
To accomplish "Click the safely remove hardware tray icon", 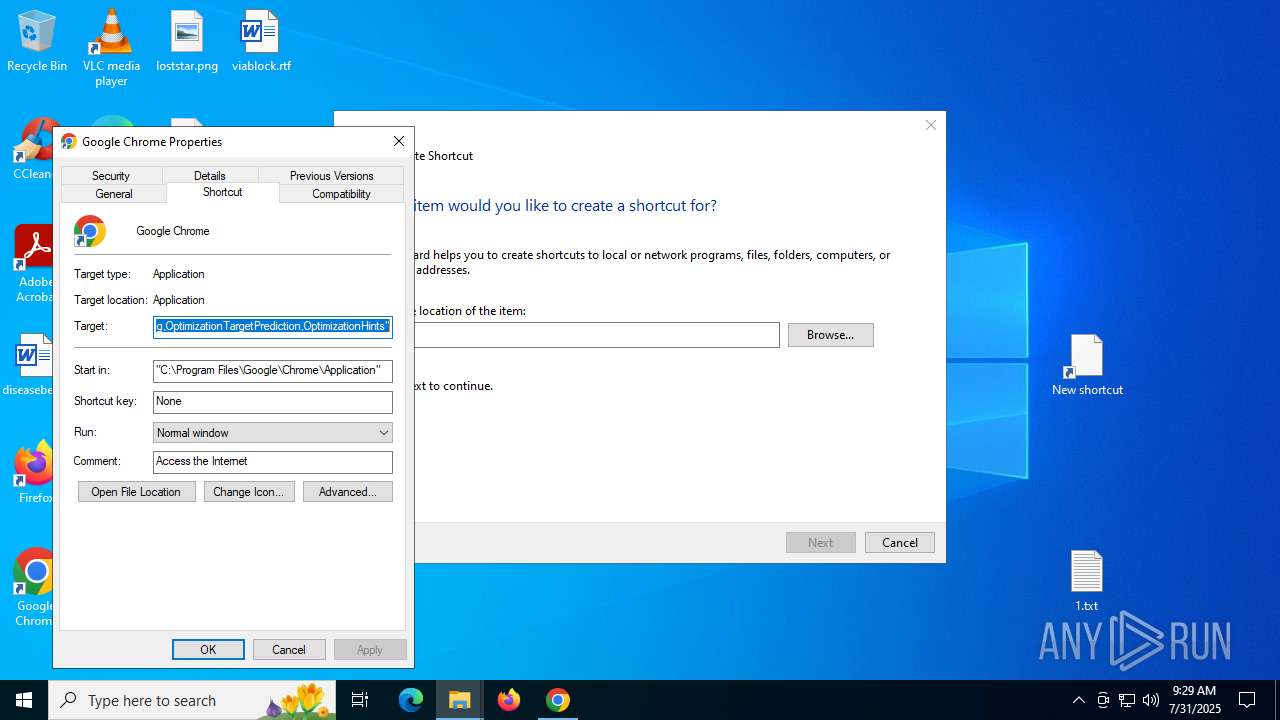I will (1103, 700).
